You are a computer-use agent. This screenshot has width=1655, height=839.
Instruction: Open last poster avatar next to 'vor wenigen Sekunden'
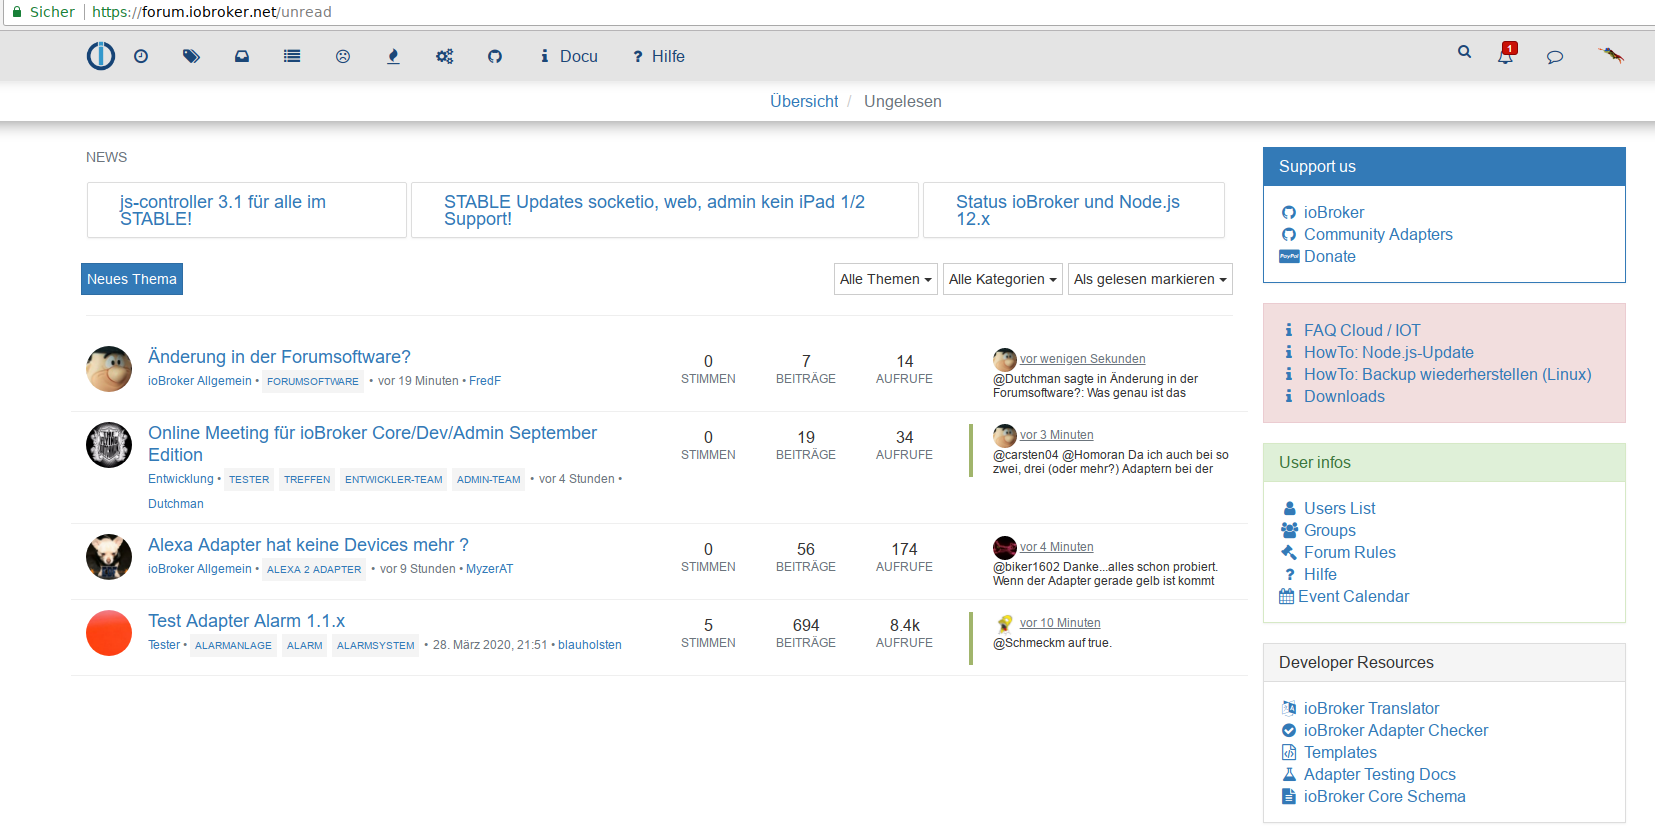(x=1005, y=360)
